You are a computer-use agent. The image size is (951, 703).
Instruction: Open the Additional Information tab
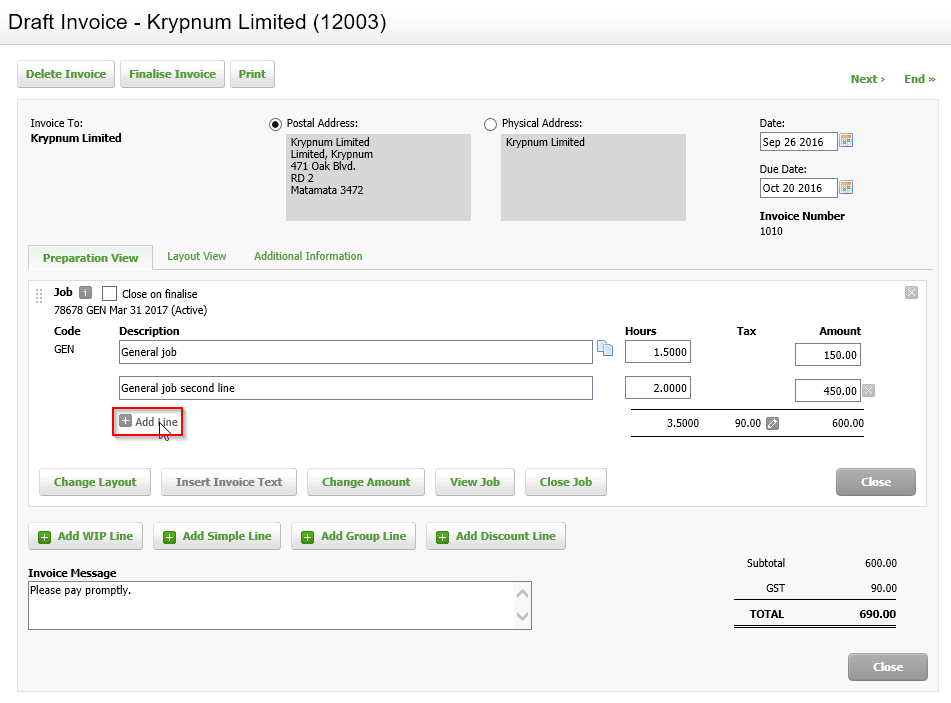click(307, 256)
